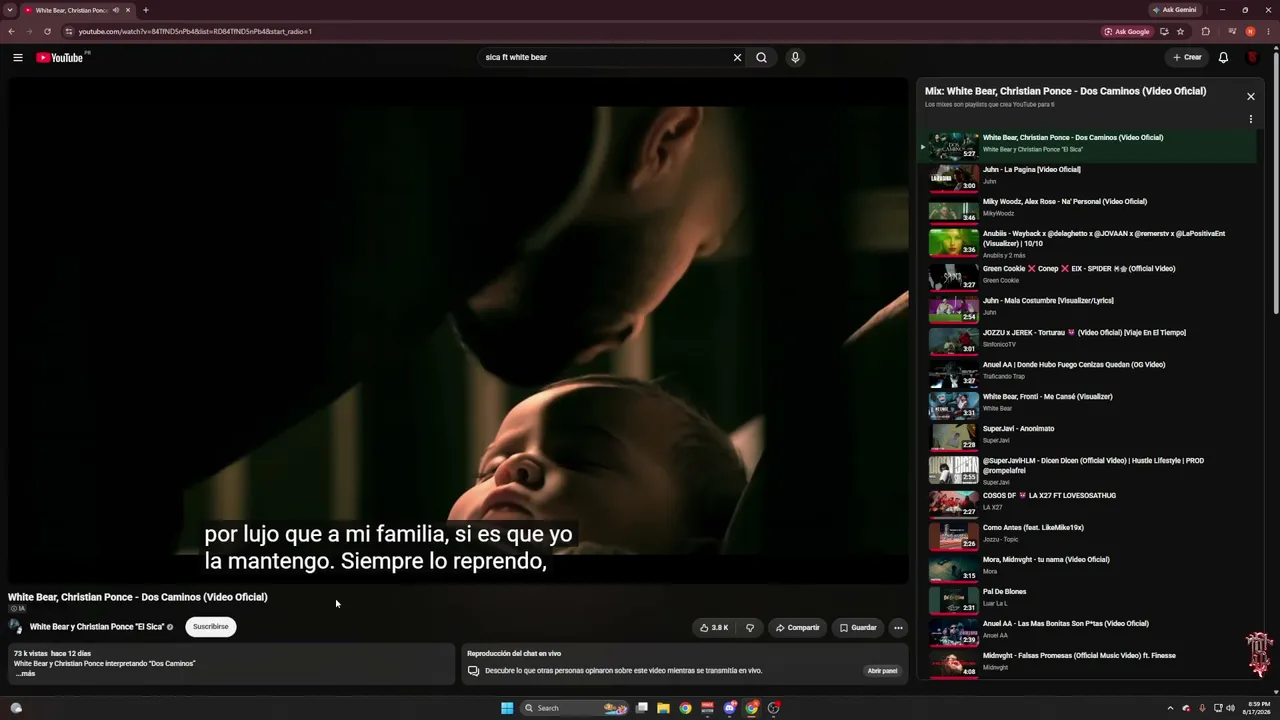This screenshot has width=1280, height=720.
Task: Close the Mix playlist panel
Action: (1250, 97)
